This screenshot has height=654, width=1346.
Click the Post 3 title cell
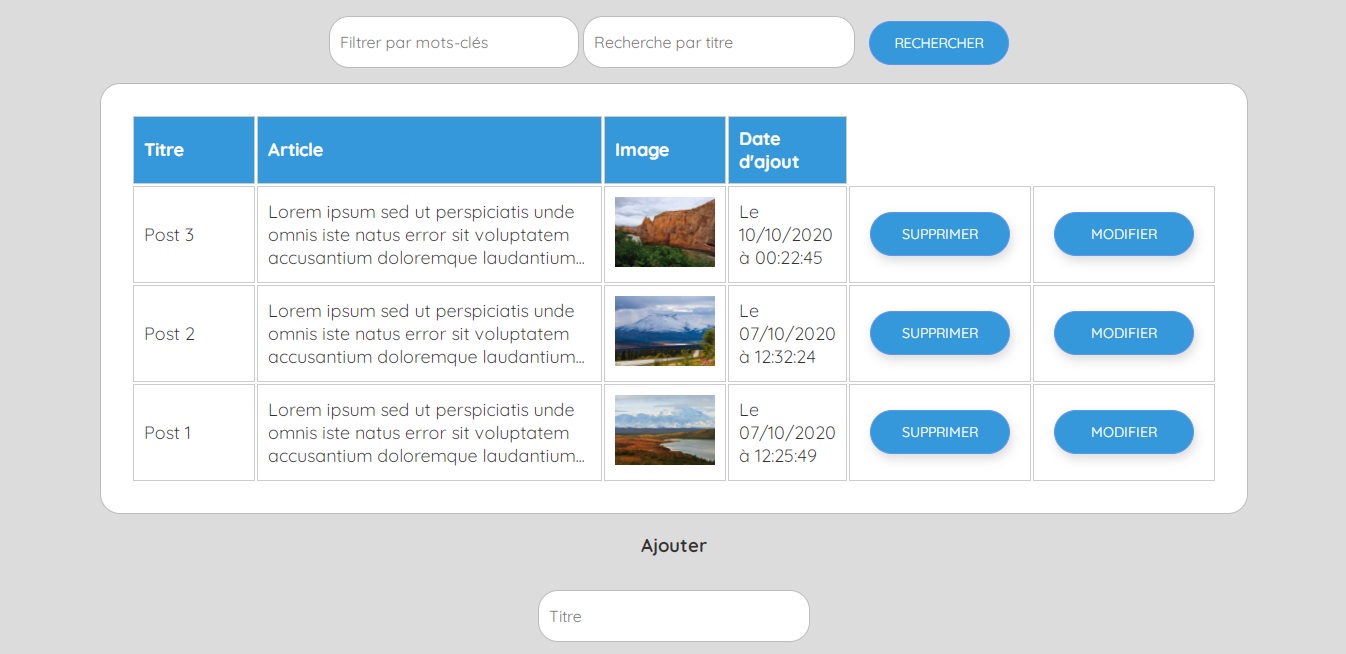click(194, 235)
